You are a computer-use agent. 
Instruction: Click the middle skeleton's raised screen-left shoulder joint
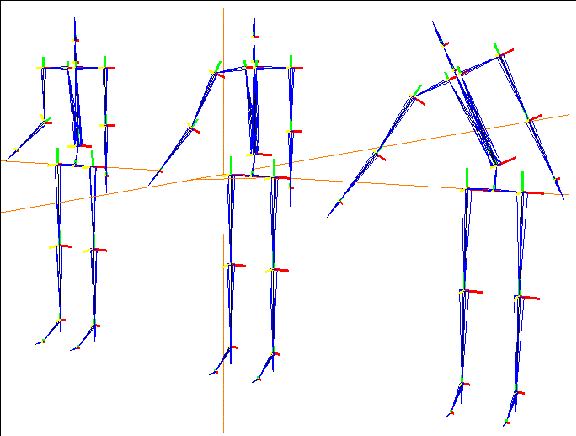(215, 73)
